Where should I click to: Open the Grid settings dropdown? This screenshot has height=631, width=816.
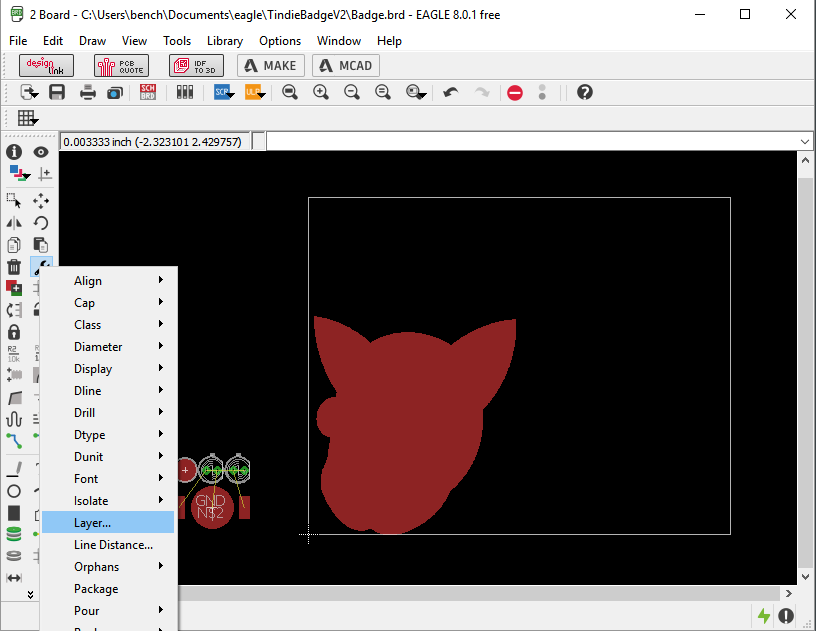[28, 118]
